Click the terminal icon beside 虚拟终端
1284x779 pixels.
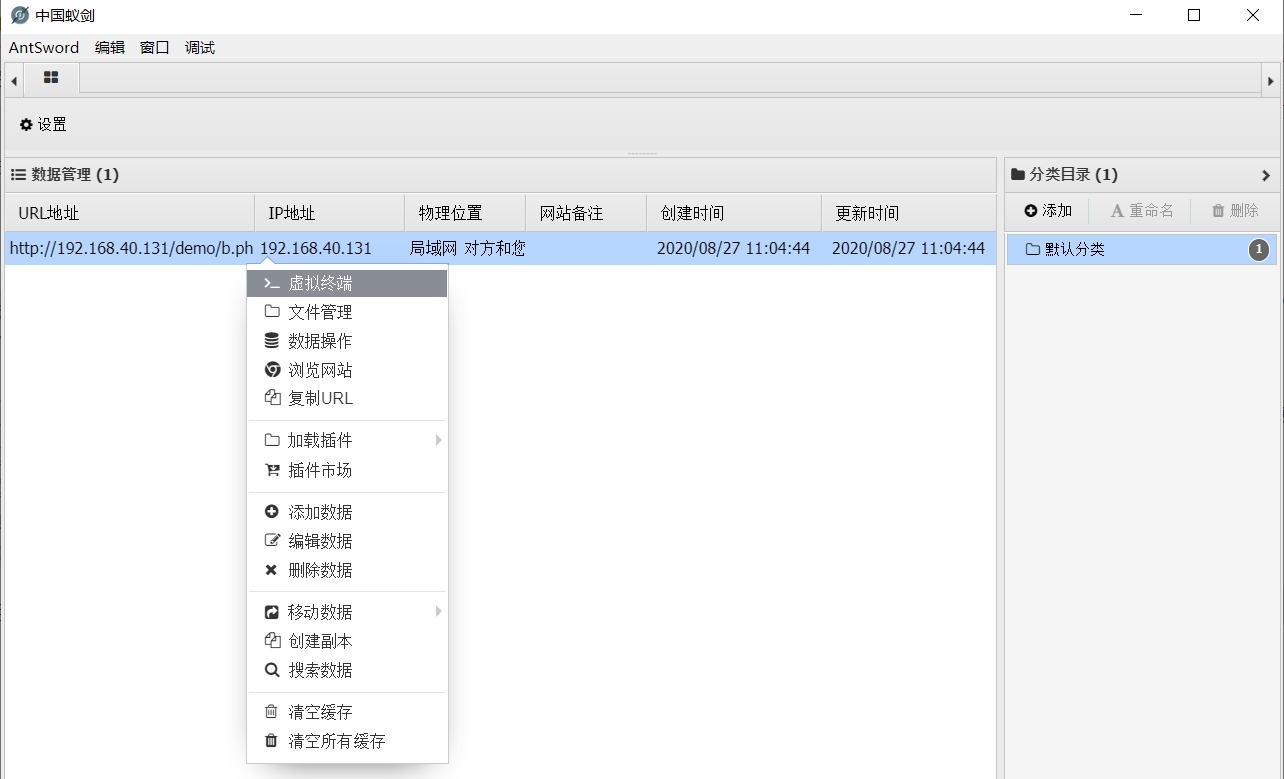pyautogui.click(x=272, y=284)
